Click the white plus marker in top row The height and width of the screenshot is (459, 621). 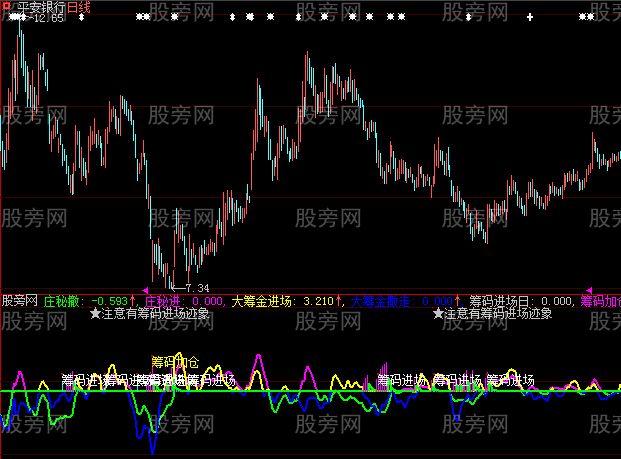(x=530, y=17)
